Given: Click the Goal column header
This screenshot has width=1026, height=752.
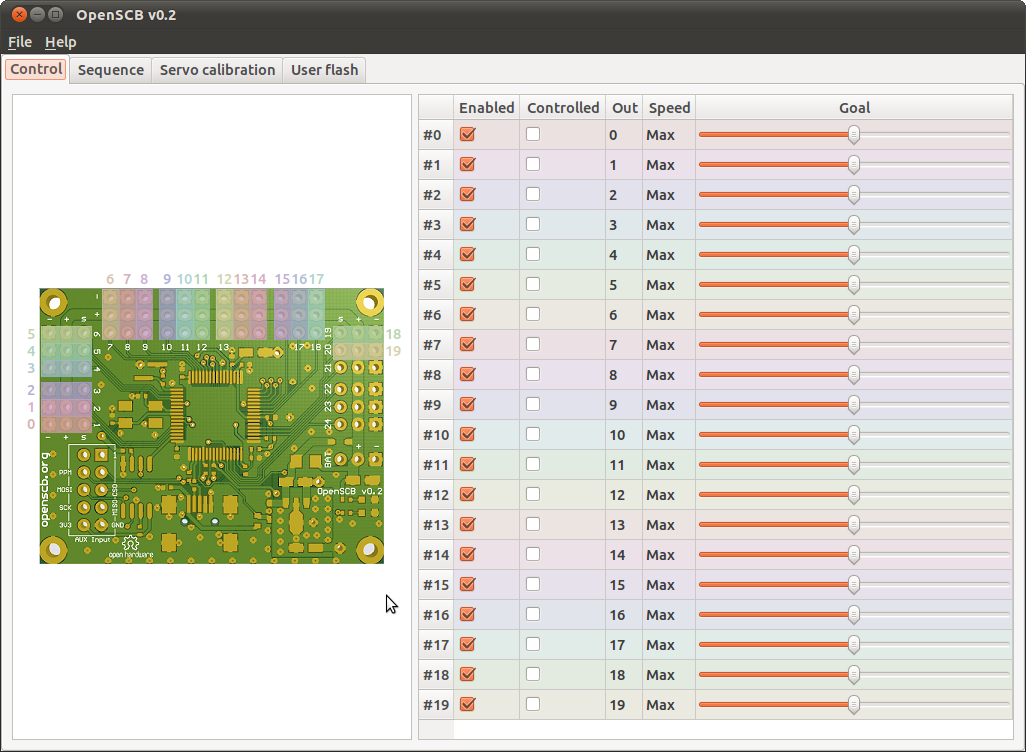Looking at the screenshot, I should click(854, 107).
